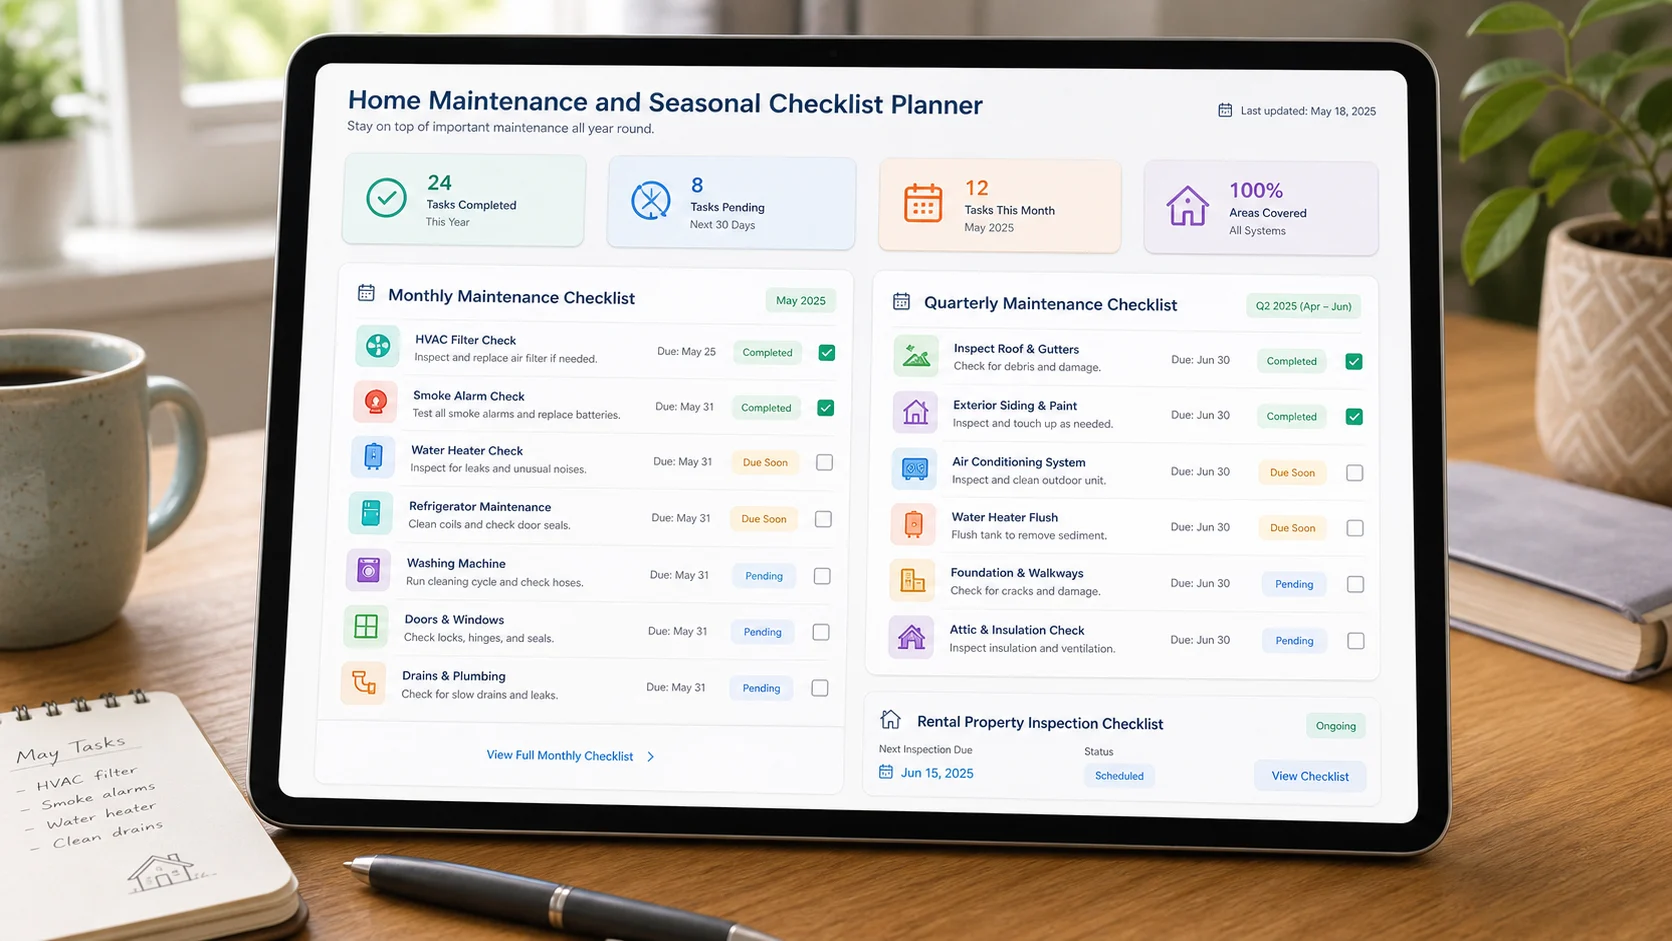Uncheck Exterior Siding & Paint checkbox
The image size is (1672, 941).
click(1354, 416)
